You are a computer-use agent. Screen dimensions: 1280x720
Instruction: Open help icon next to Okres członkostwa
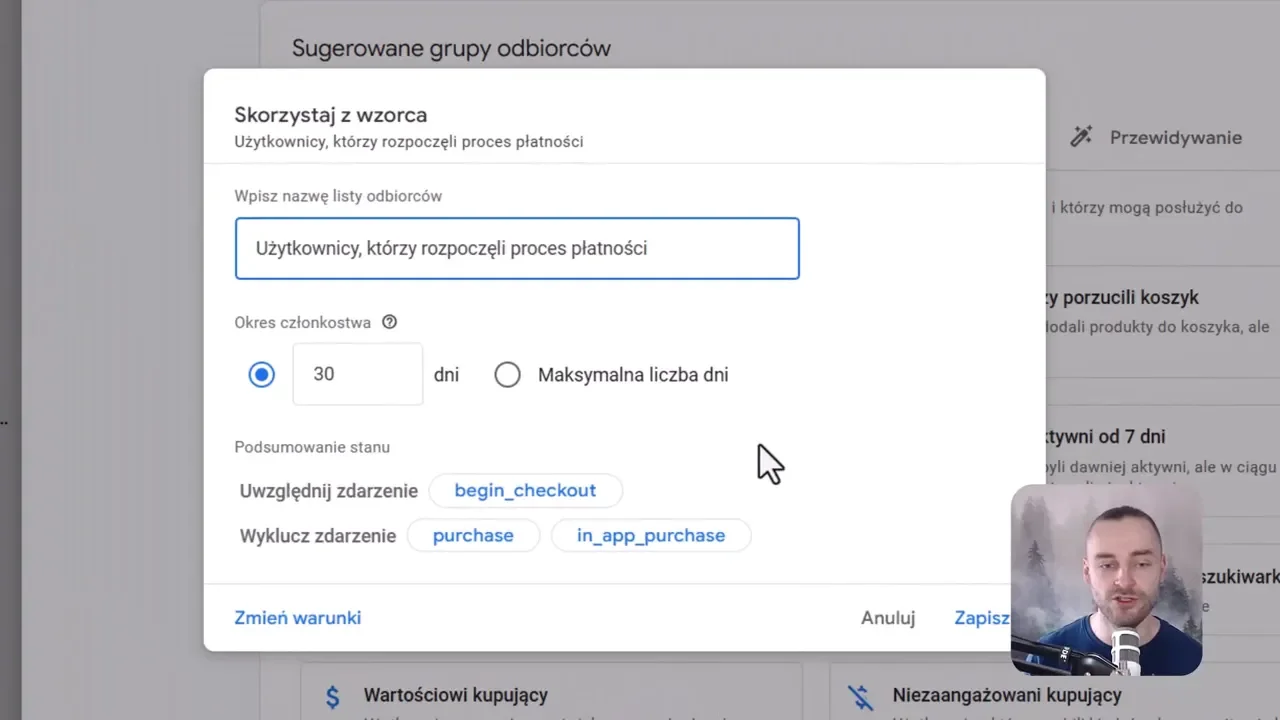click(390, 322)
